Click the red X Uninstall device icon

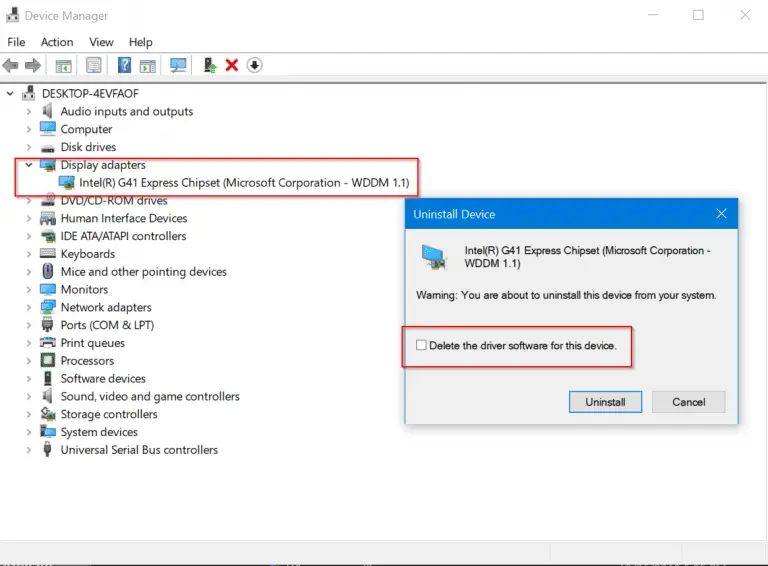point(232,65)
